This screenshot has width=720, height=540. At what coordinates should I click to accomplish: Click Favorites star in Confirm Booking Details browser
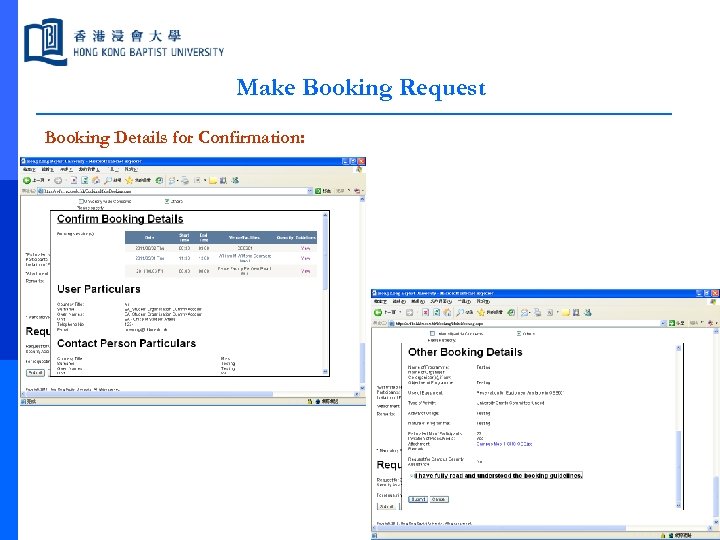click(x=129, y=180)
